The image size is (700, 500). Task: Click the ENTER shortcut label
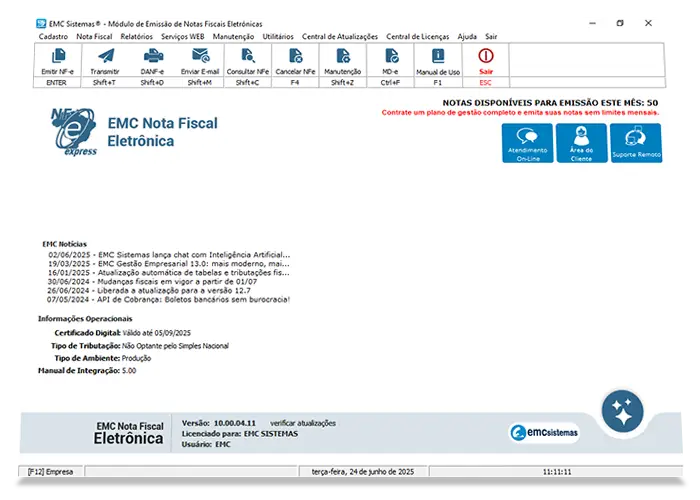56,83
